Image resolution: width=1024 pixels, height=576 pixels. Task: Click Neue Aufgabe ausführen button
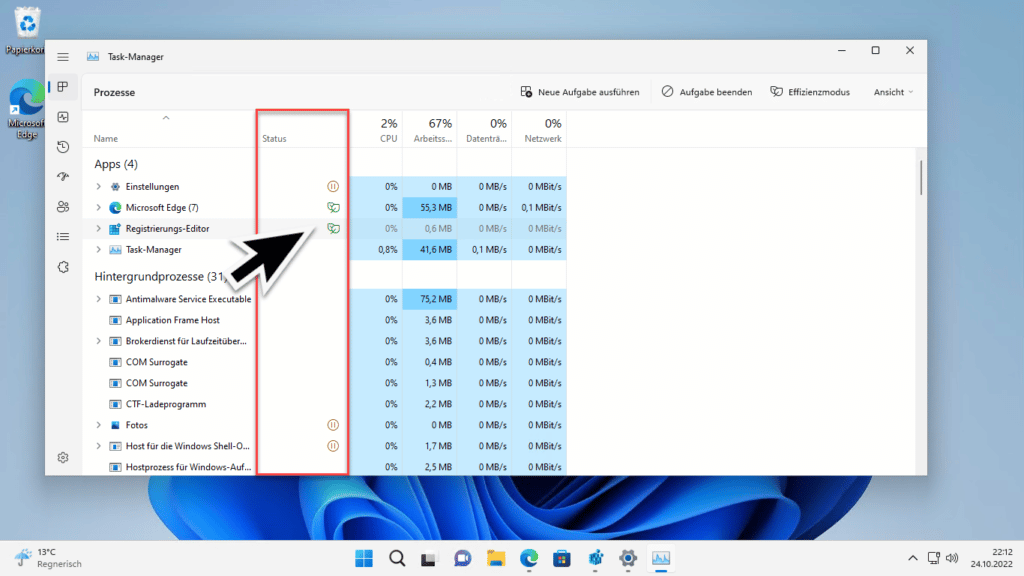click(x=580, y=92)
